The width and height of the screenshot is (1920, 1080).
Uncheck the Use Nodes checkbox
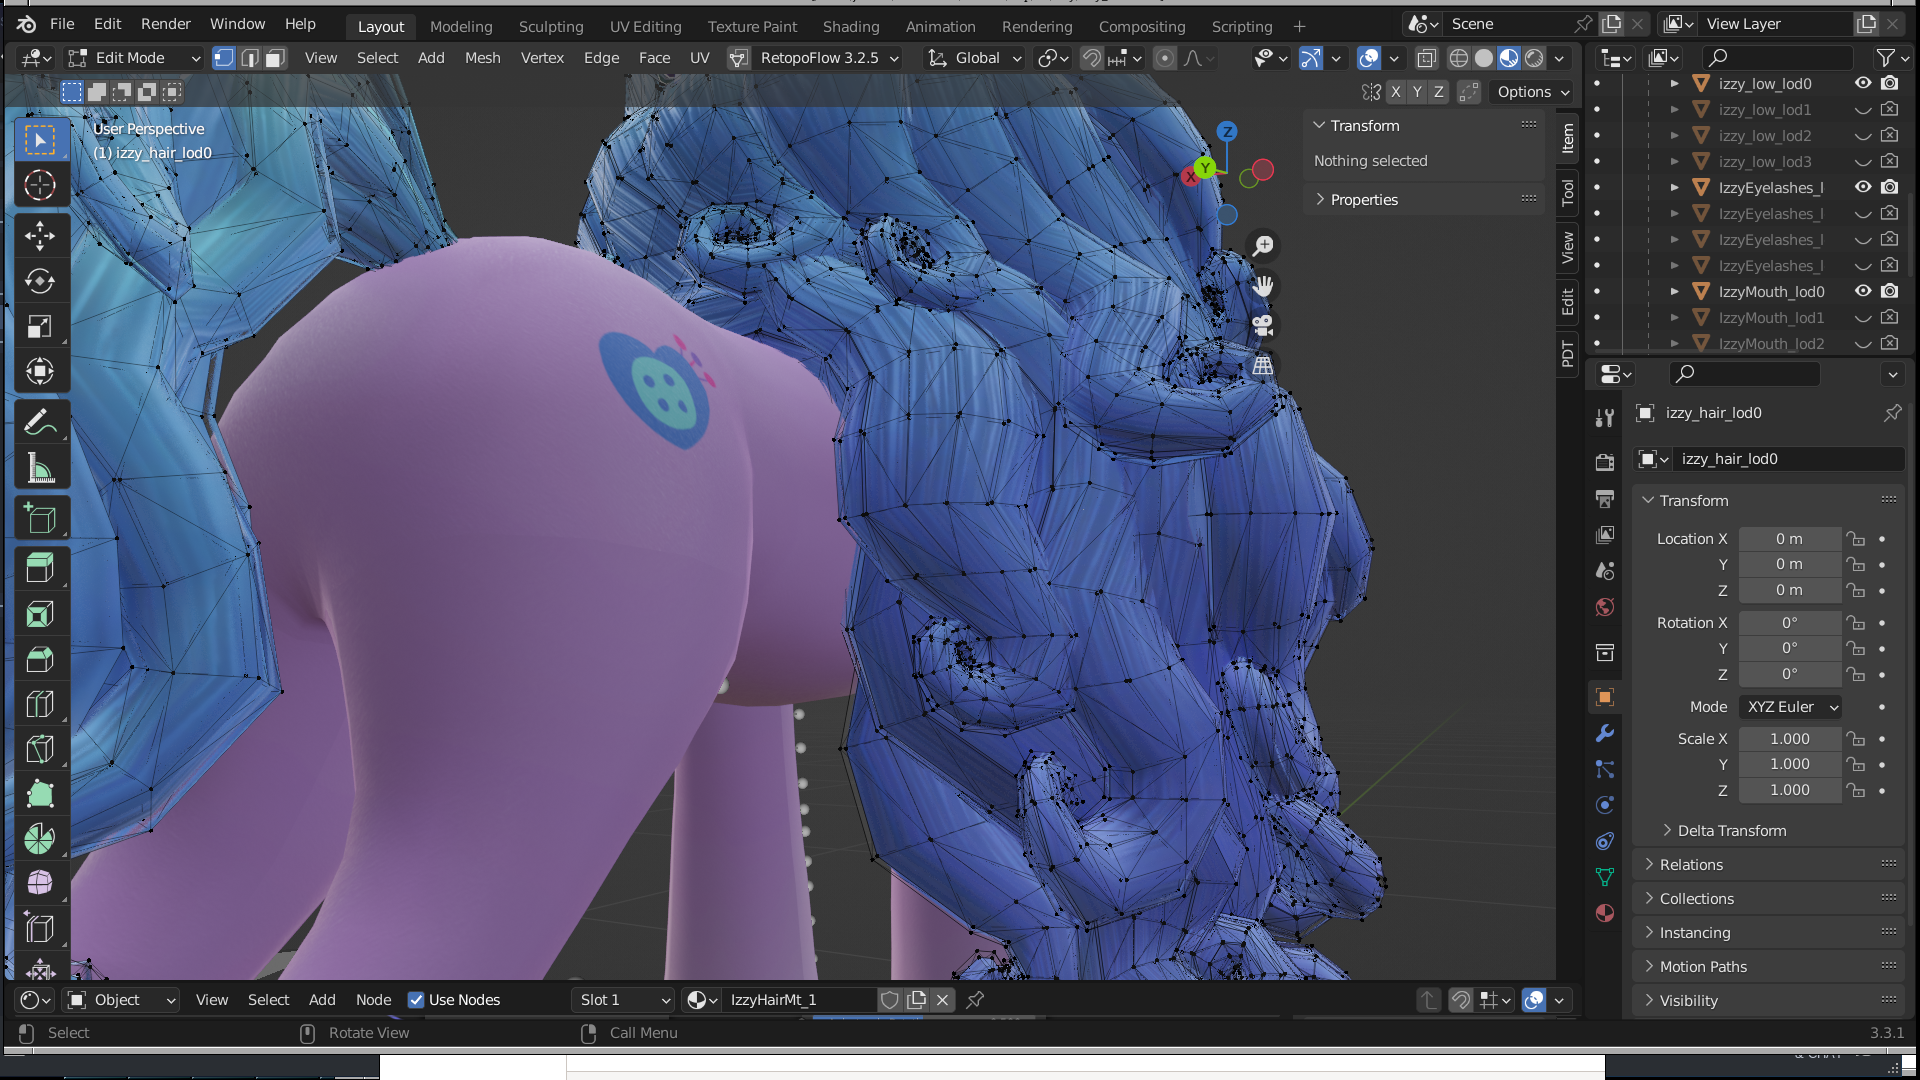[x=416, y=1000]
